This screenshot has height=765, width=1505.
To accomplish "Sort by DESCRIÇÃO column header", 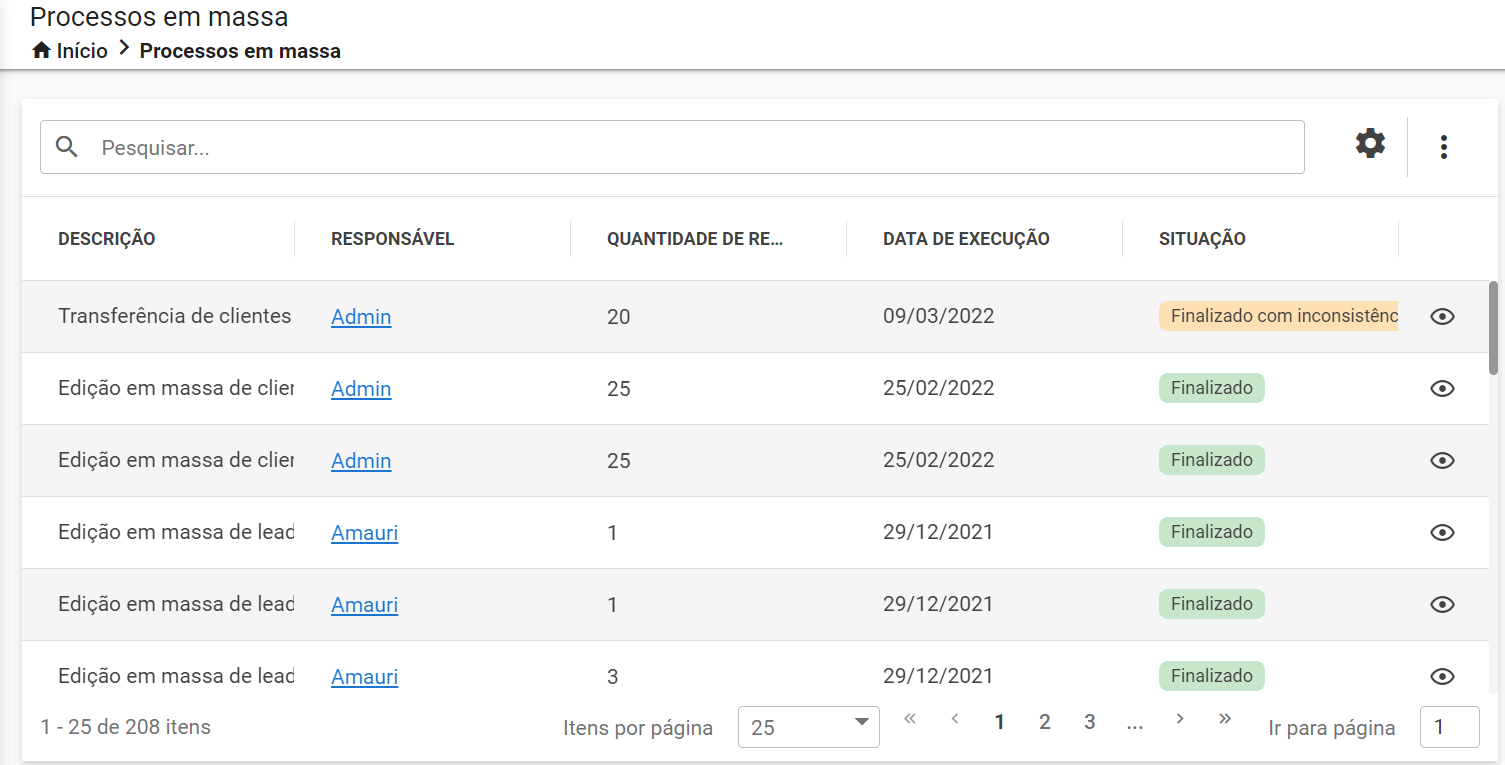I will [x=107, y=239].
